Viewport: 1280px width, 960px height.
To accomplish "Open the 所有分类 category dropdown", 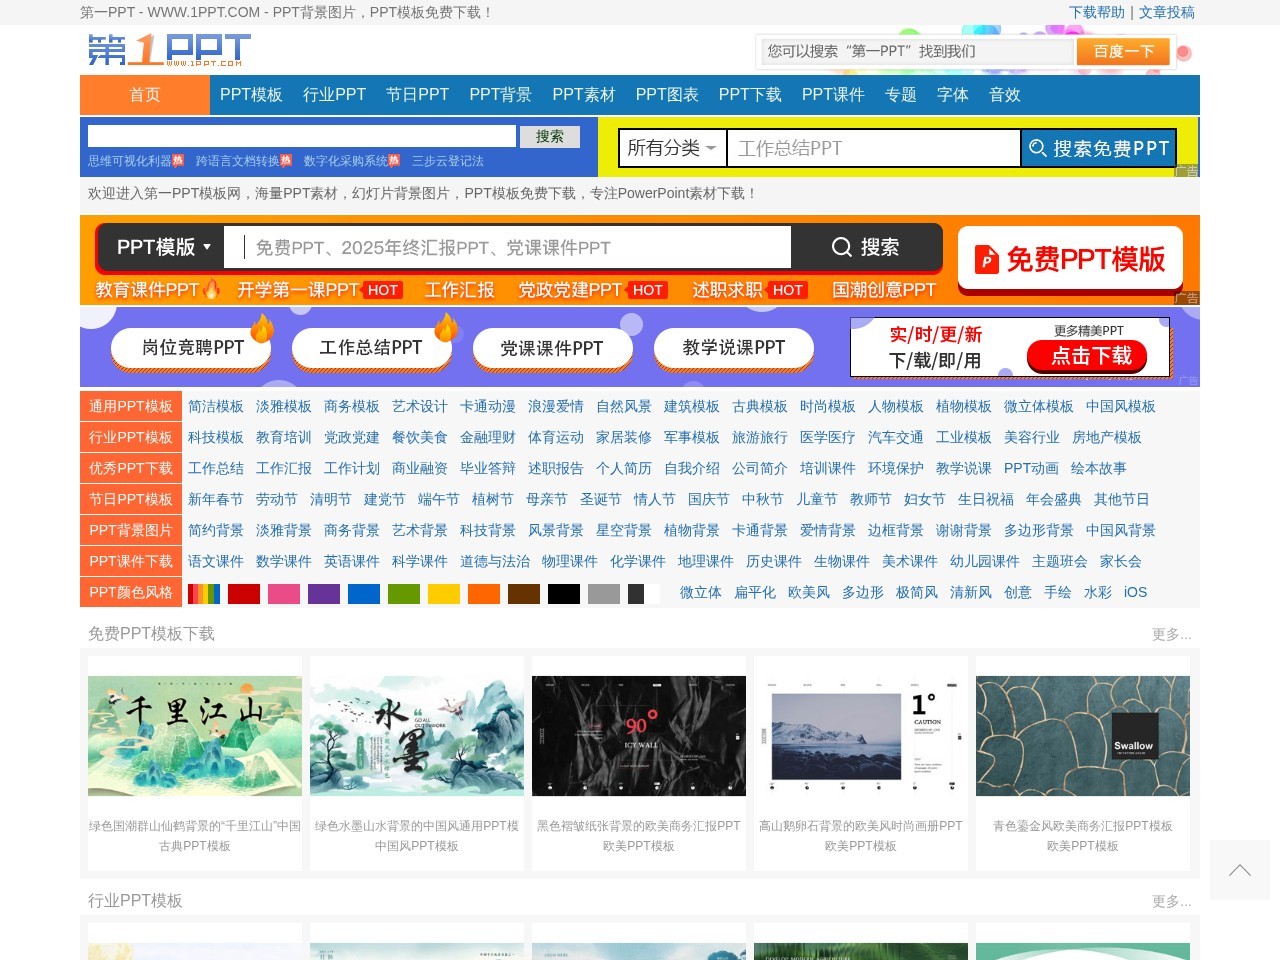I will [669, 147].
